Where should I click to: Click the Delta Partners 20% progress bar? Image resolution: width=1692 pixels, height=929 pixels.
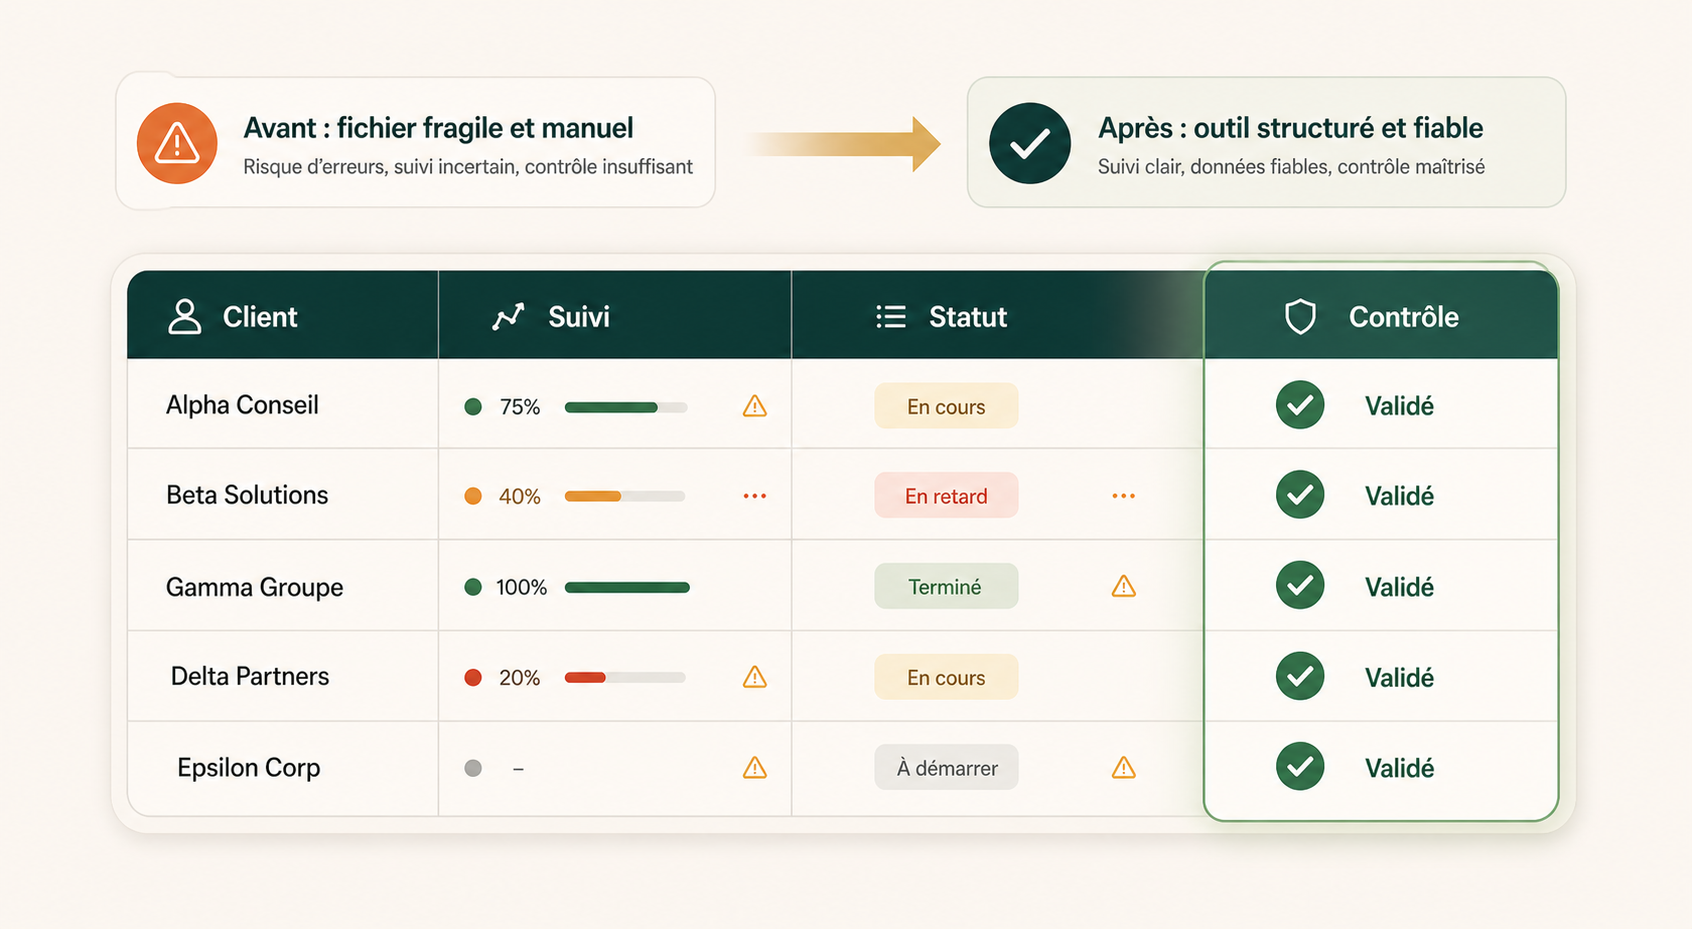626,678
